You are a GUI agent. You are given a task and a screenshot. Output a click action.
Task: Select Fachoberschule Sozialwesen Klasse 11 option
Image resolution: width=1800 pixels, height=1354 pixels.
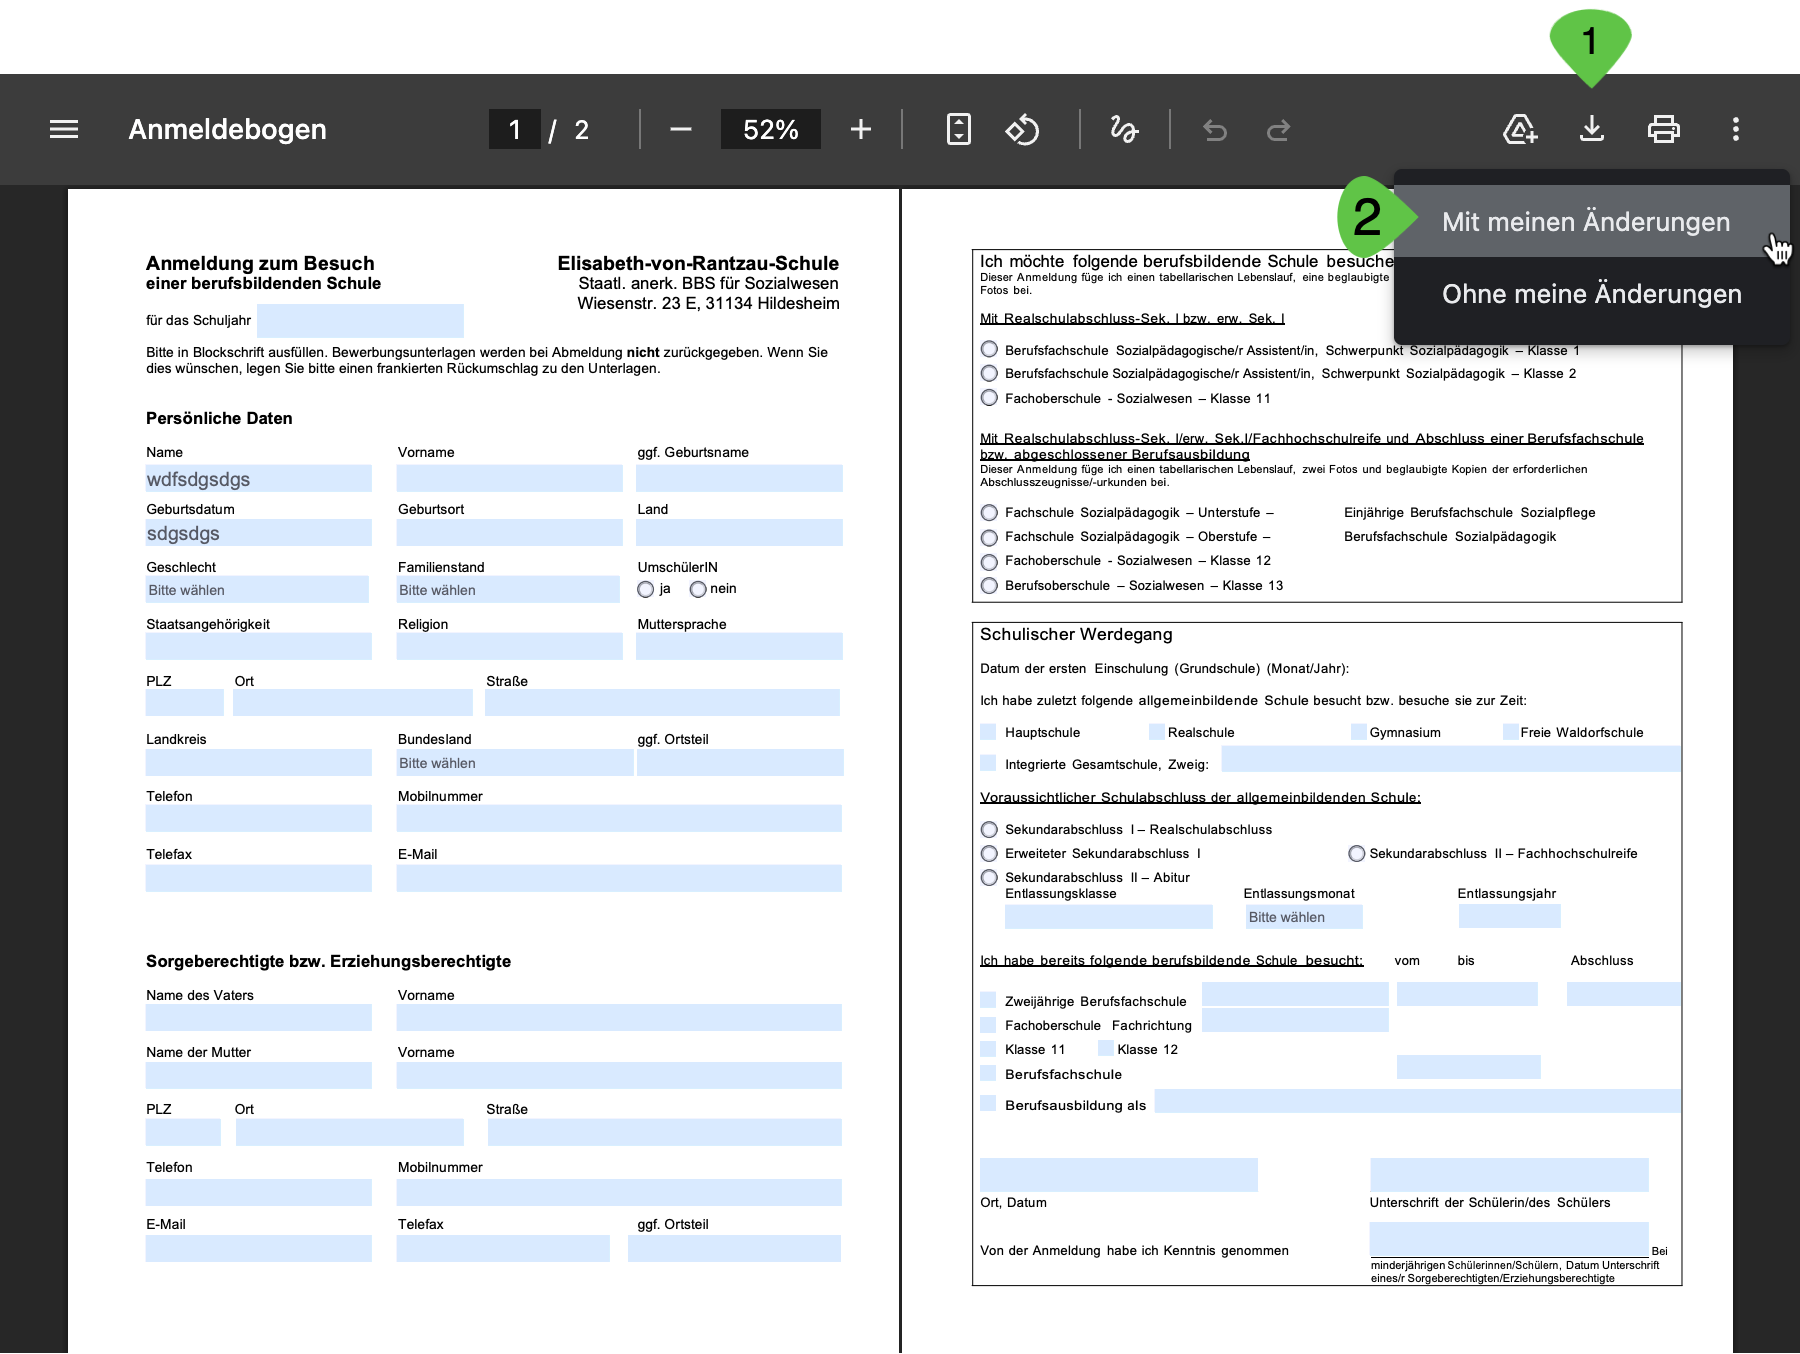point(989,398)
